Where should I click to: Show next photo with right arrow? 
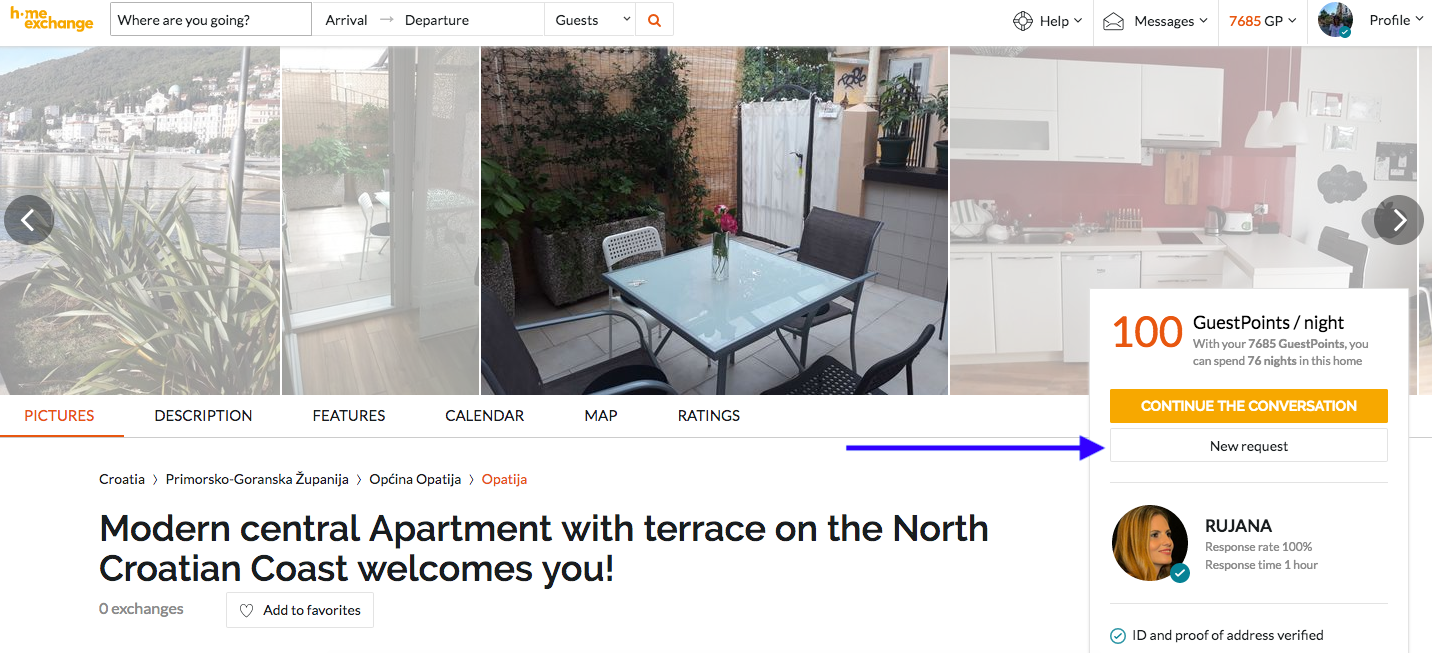coord(1399,220)
